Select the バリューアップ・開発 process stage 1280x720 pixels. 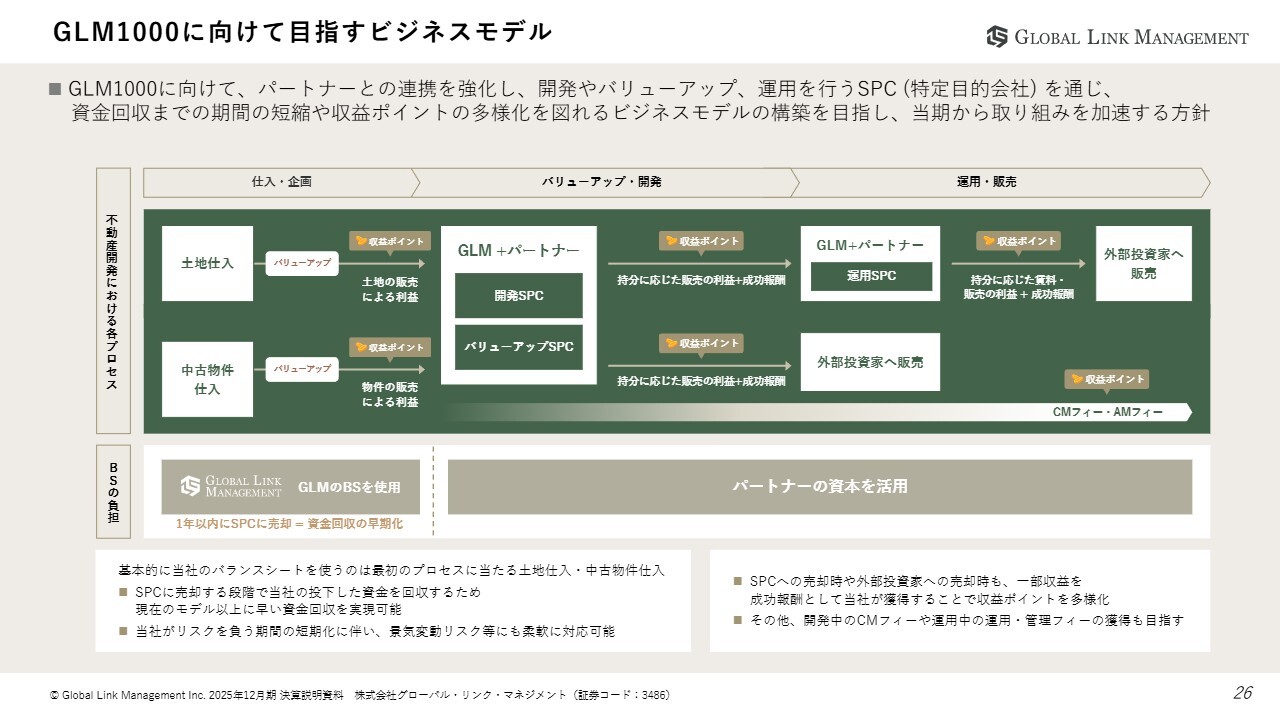click(602, 182)
